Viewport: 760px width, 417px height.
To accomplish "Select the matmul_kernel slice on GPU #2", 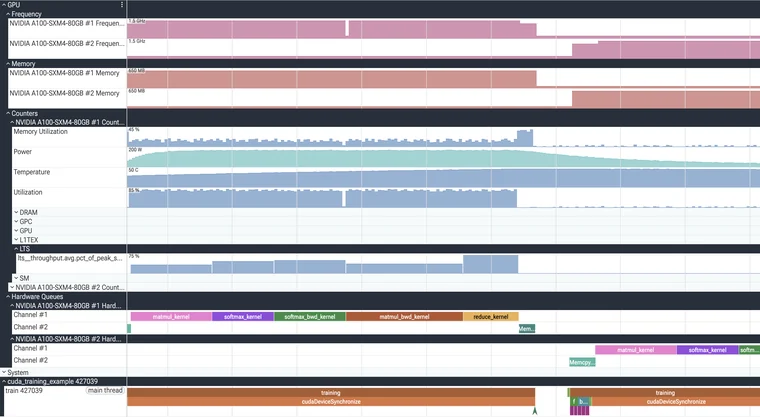I will [635, 350].
